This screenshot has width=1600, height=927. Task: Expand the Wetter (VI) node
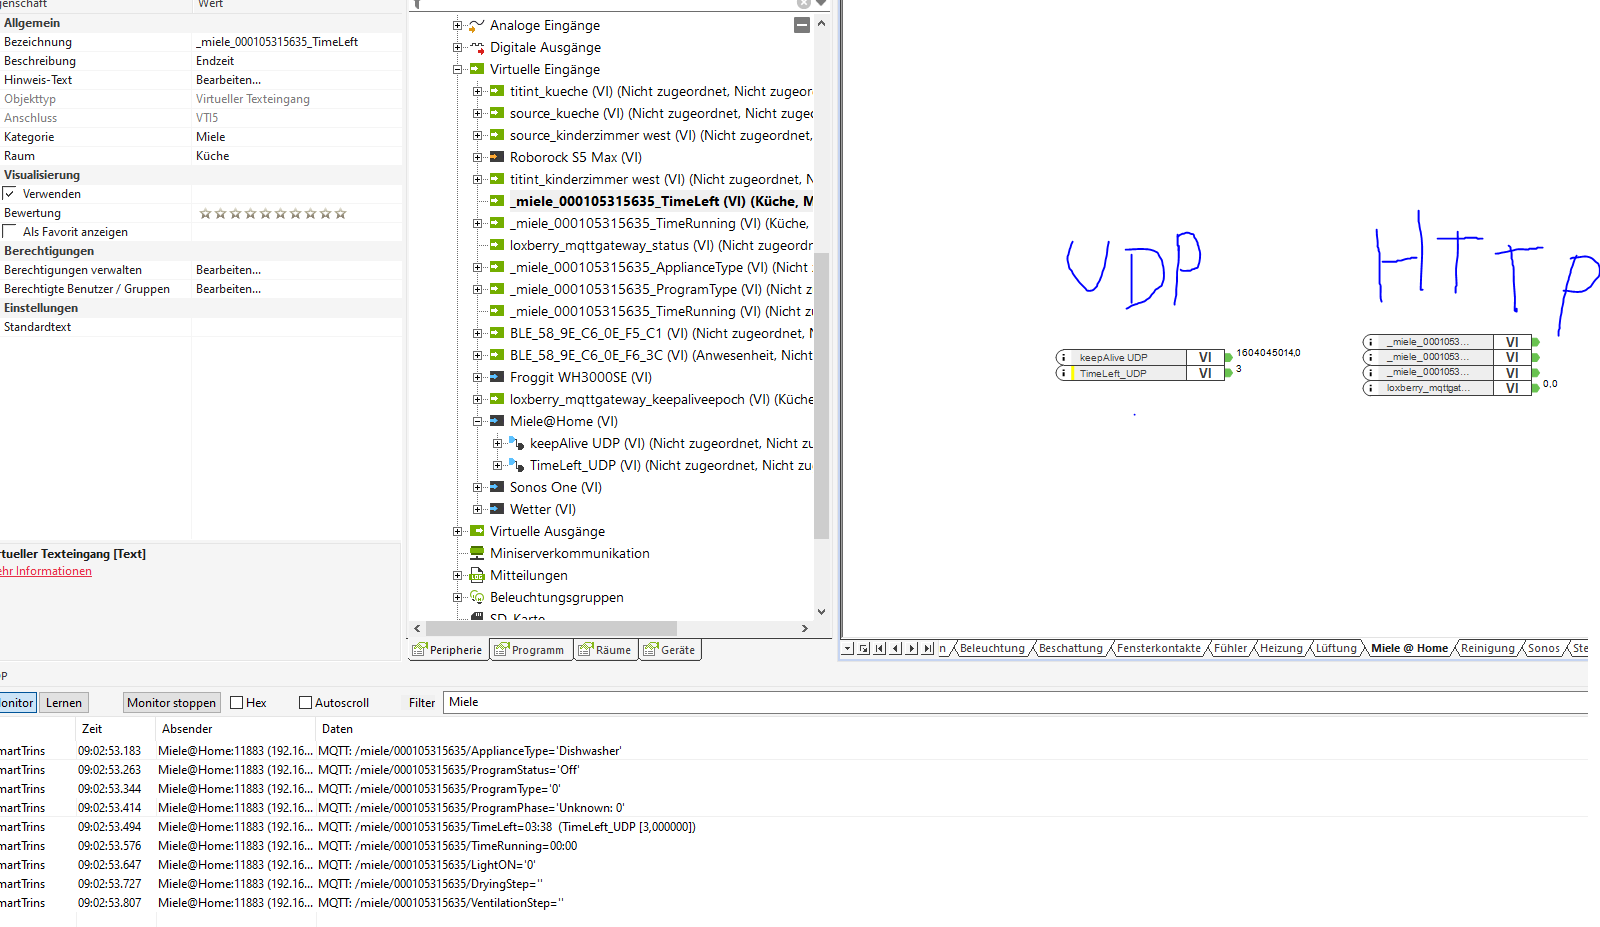477,509
